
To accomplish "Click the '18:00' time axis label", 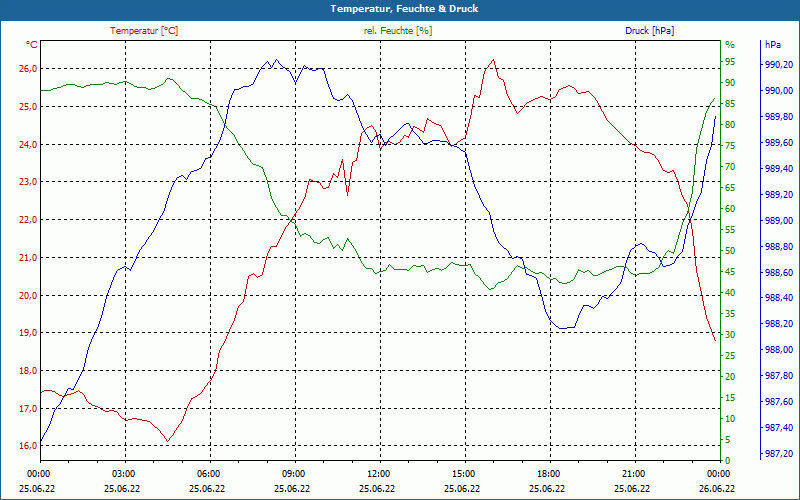I will click(547, 473).
